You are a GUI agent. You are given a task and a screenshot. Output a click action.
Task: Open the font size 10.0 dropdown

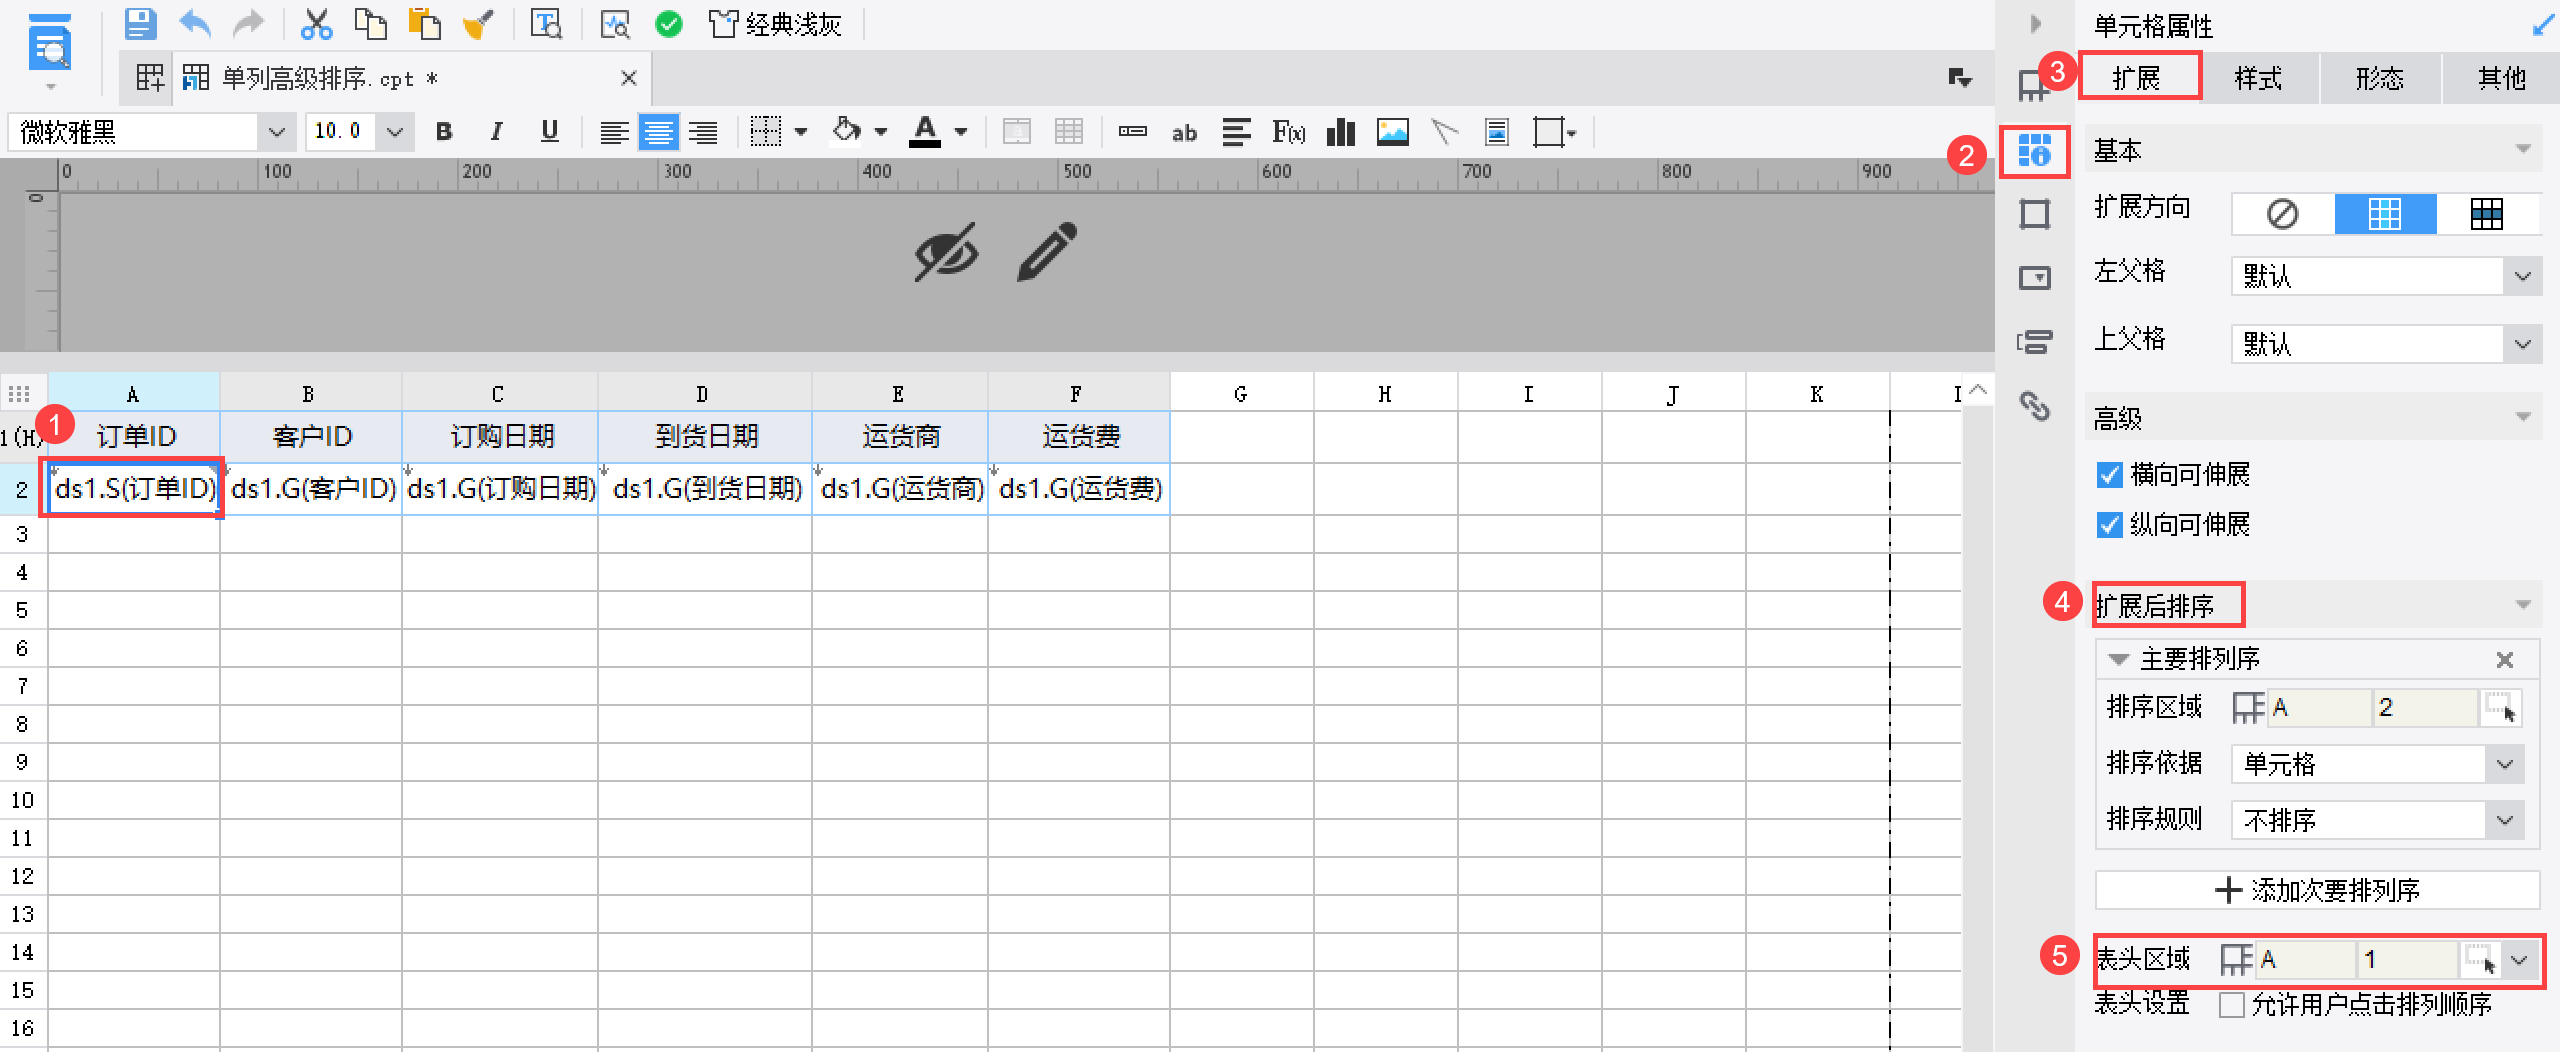(x=395, y=132)
